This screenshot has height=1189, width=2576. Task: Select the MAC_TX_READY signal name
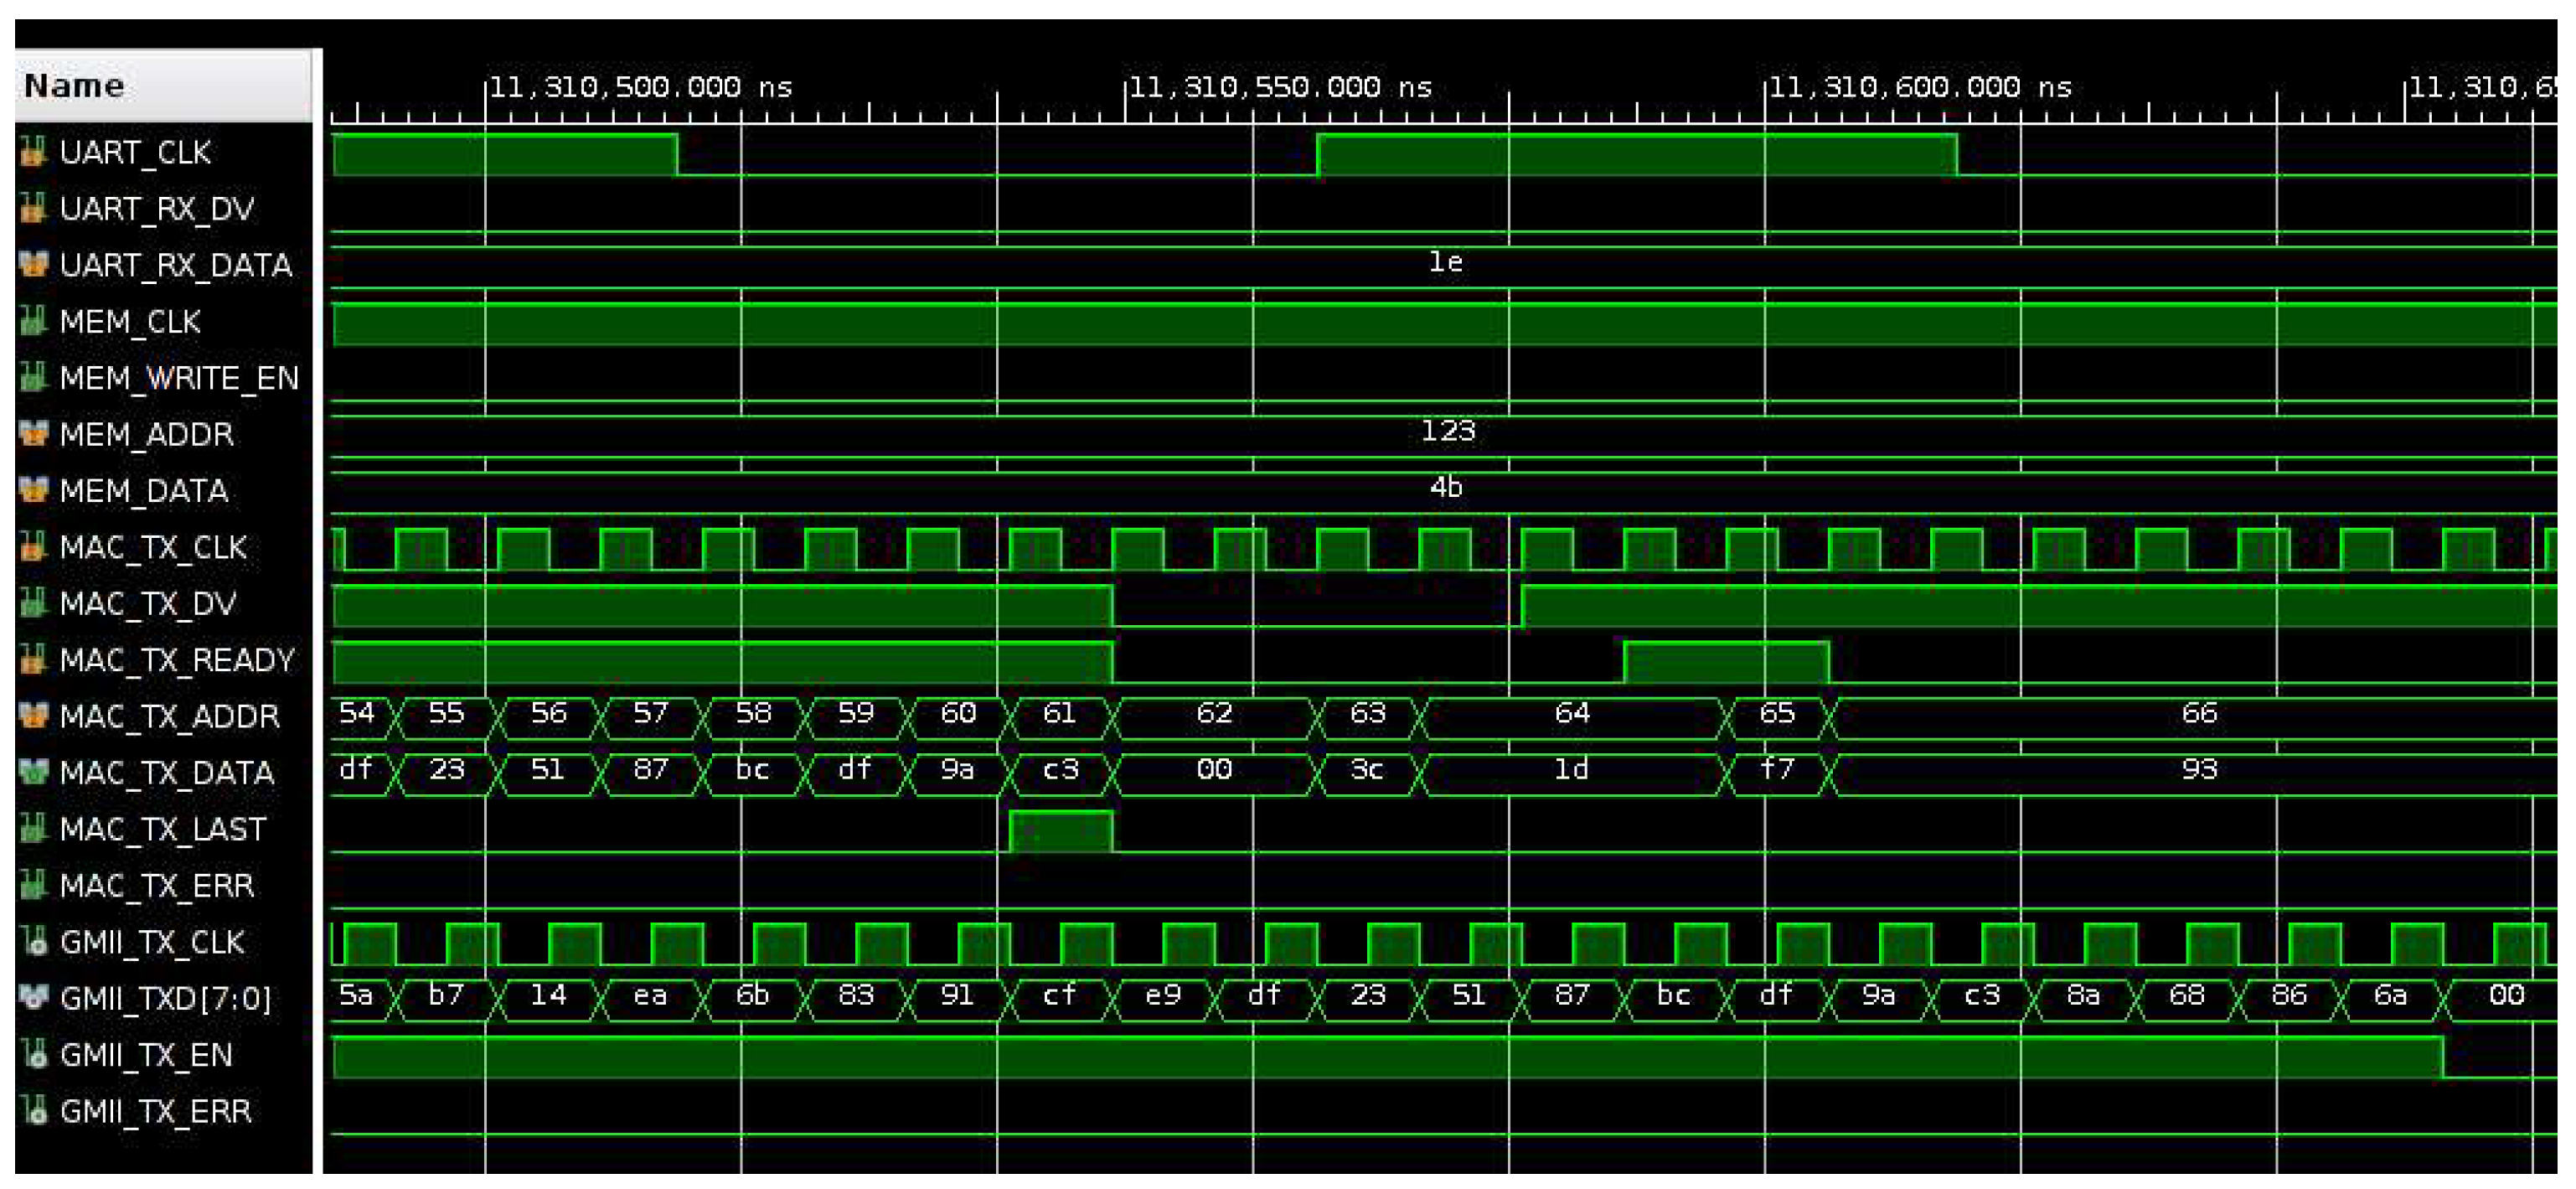click(x=176, y=660)
